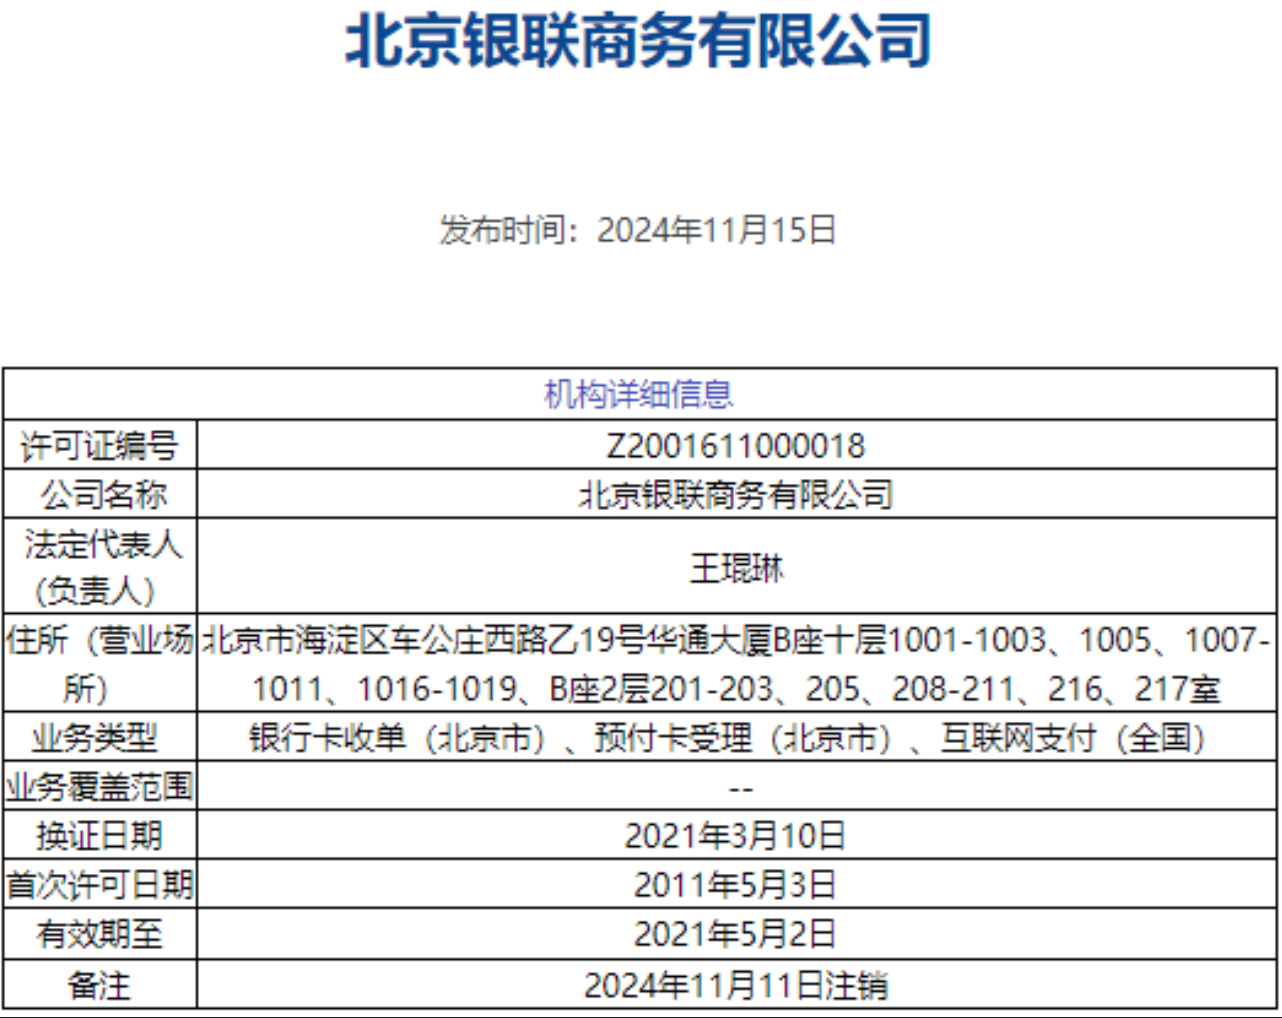This screenshot has height=1018, width=1282.
Task: Click the expiry date 2021年5月2日
Action: pyautogui.click(x=736, y=934)
